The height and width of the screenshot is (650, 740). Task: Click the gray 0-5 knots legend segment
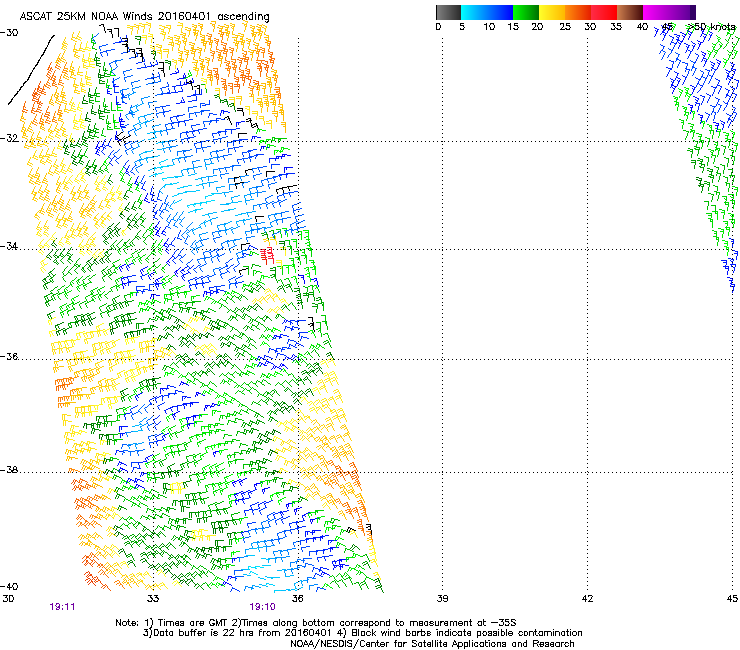click(x=448, y=12)
